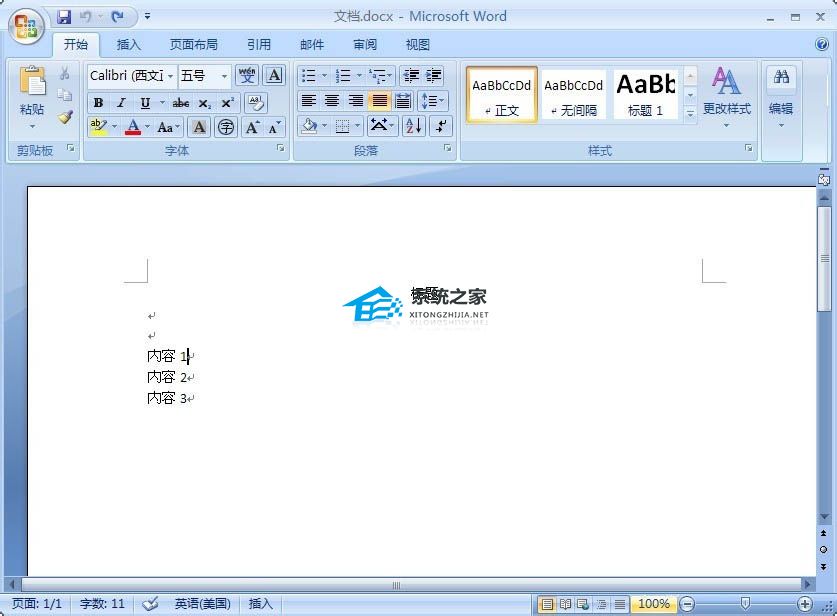This screenshot has width=837, height=616.
Task: Click the 更改样式 button
Action: pos(727,97)
